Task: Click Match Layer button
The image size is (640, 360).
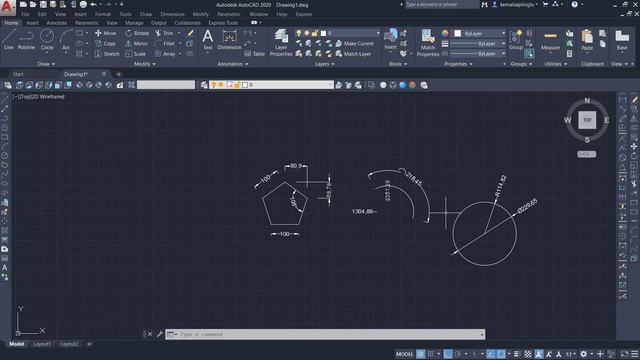Action: (353, 54)
